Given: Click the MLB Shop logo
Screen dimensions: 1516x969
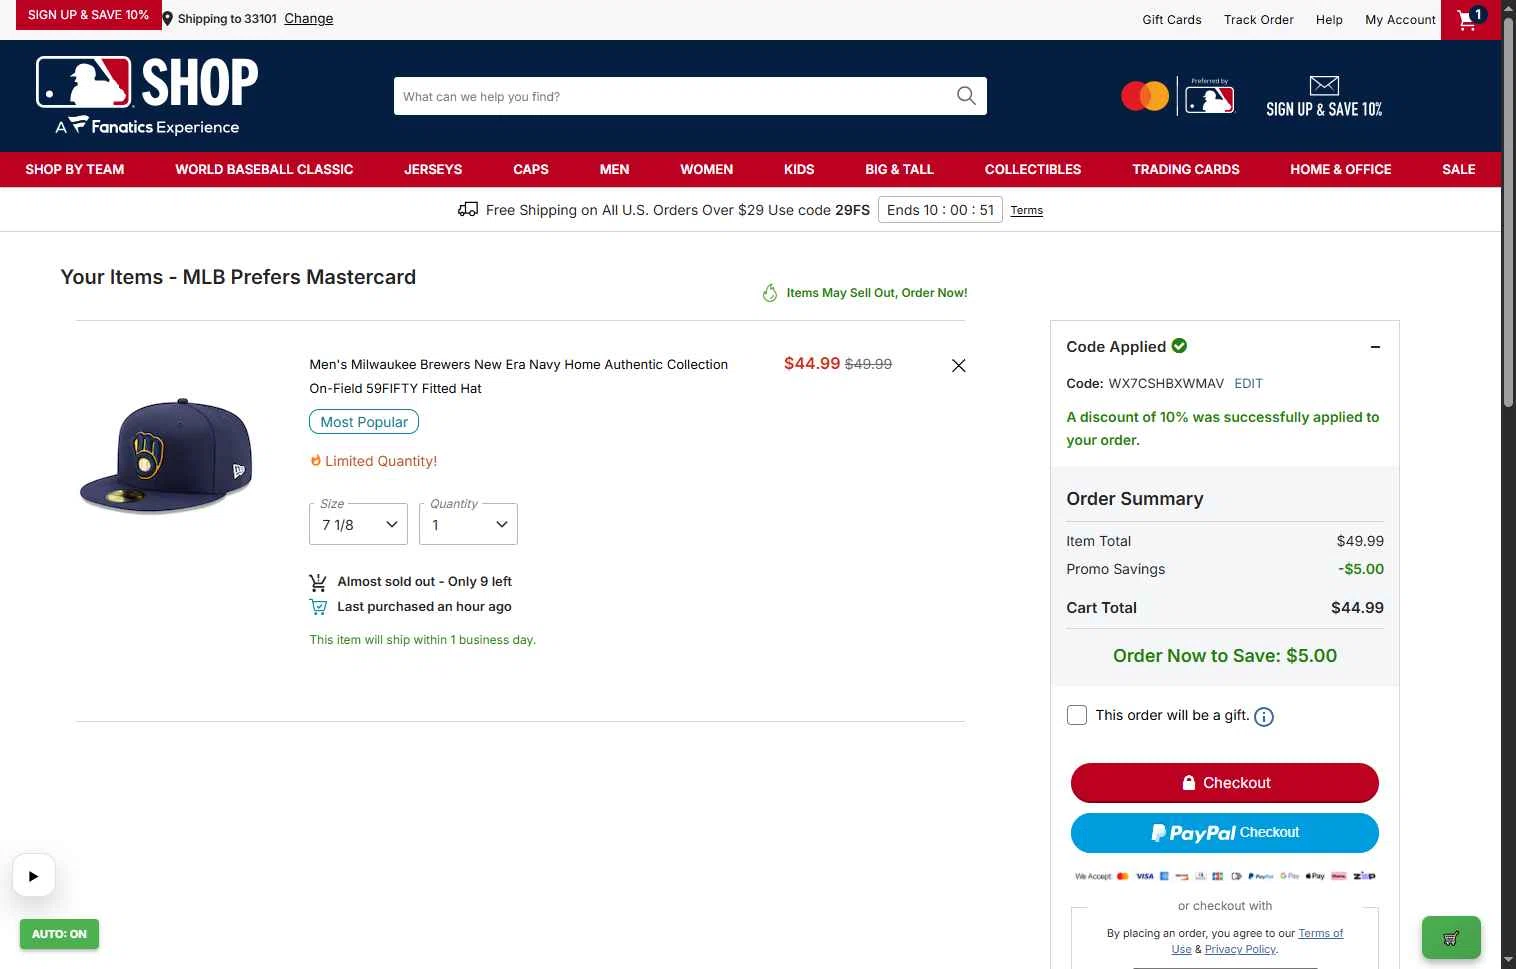Looking at the screenshot, I should 147,96.
